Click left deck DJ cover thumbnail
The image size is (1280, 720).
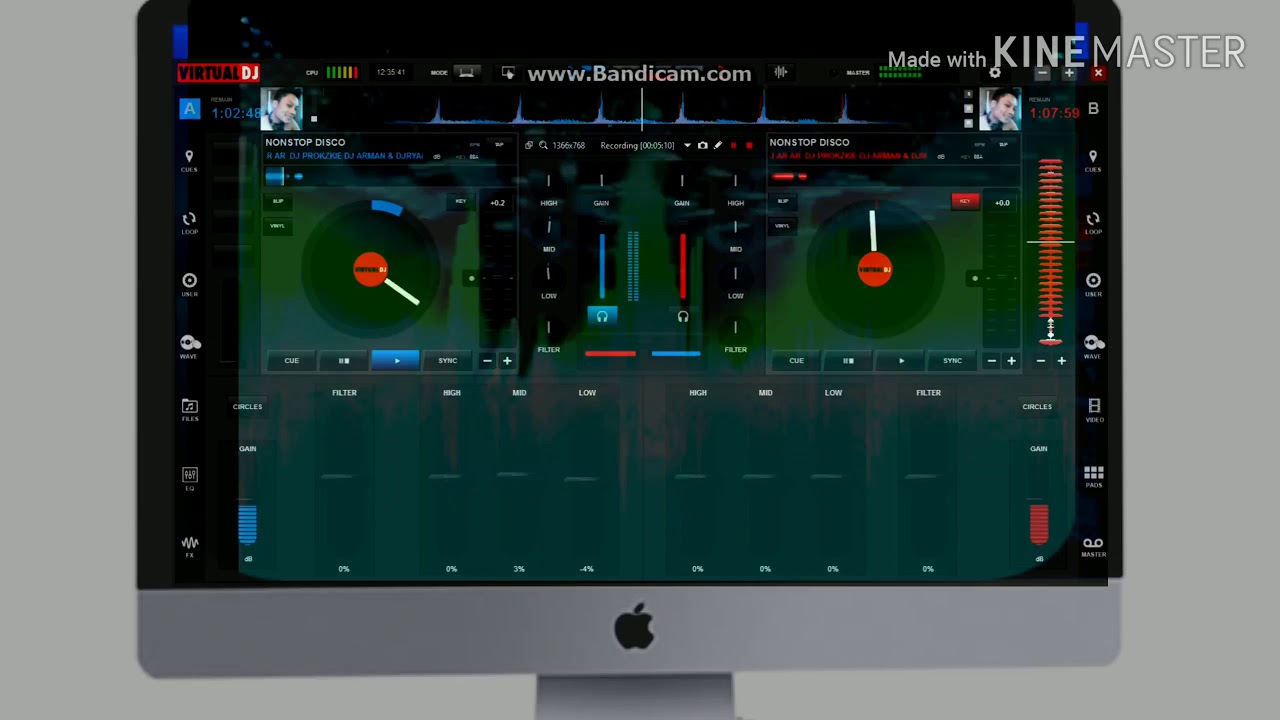(x=281, y=110)
